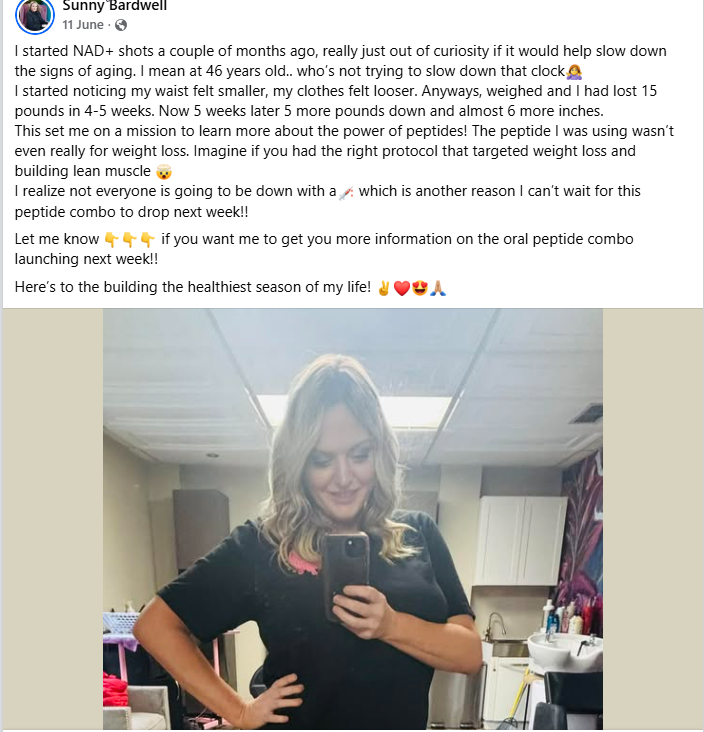The width and height of the screenshot is (704, 732).
Task: Click the syringe emoji in the post
Action: coord(346,192)
